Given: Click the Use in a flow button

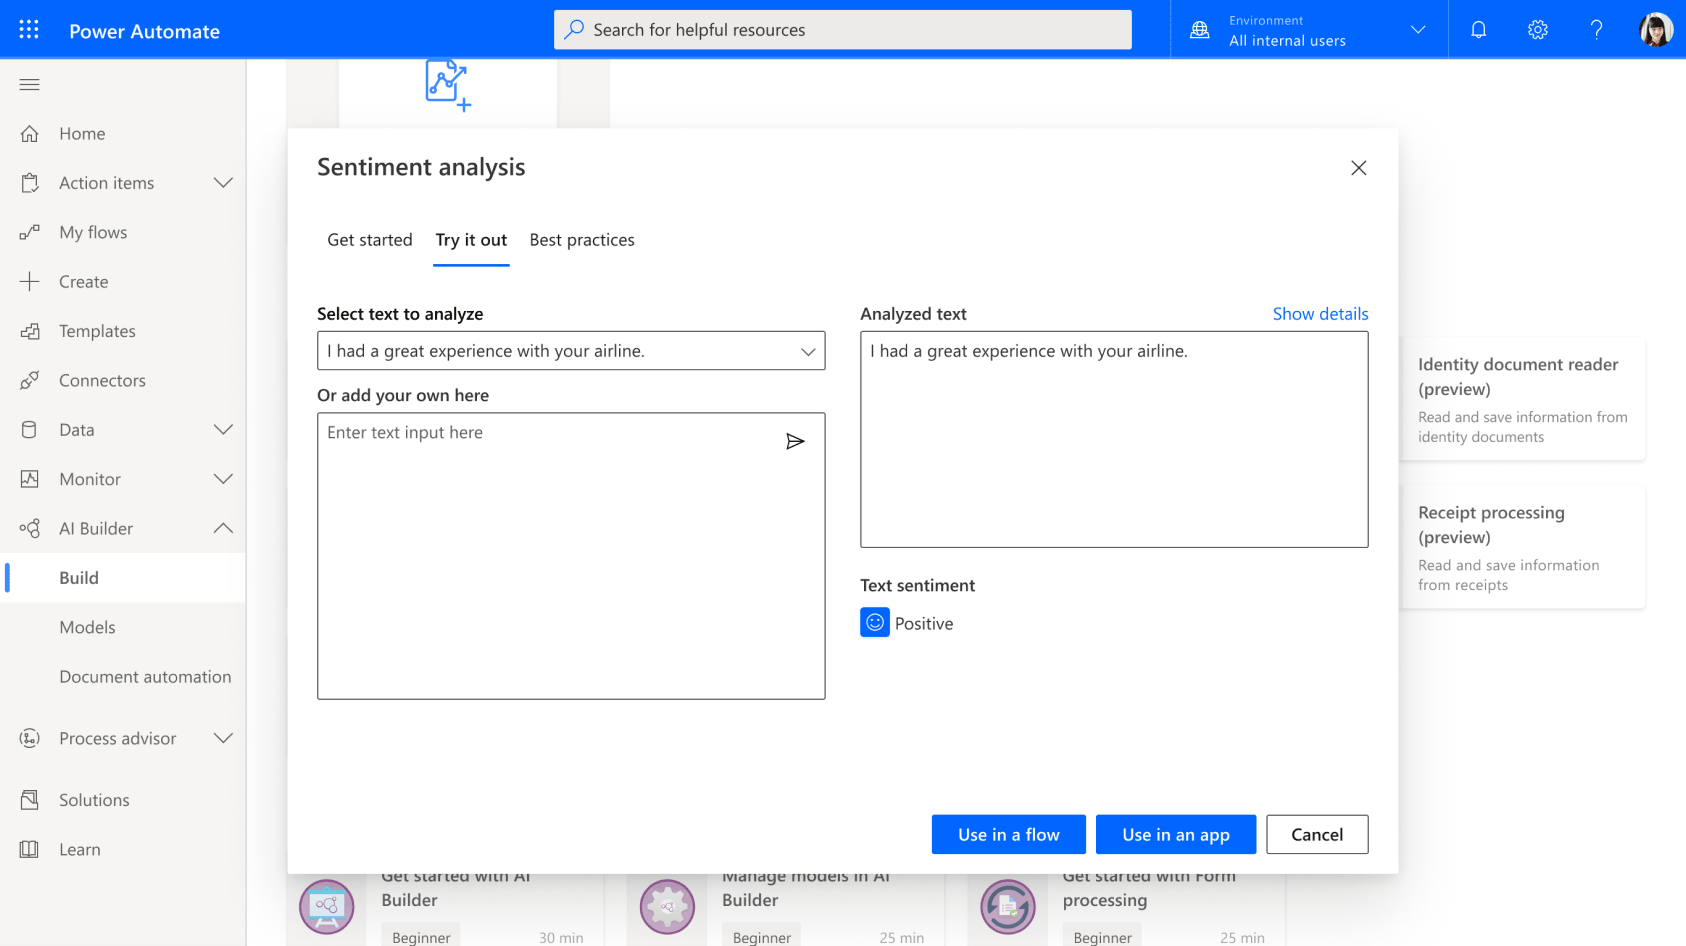Looking at the screenshot, I should coord(1008,834).
